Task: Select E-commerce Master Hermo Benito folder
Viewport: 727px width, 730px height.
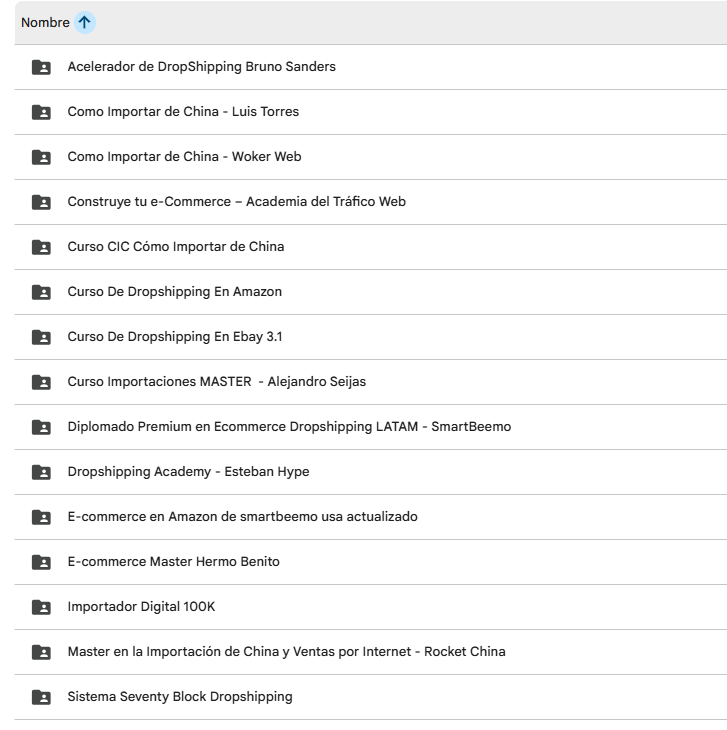Action: point(173,562)
